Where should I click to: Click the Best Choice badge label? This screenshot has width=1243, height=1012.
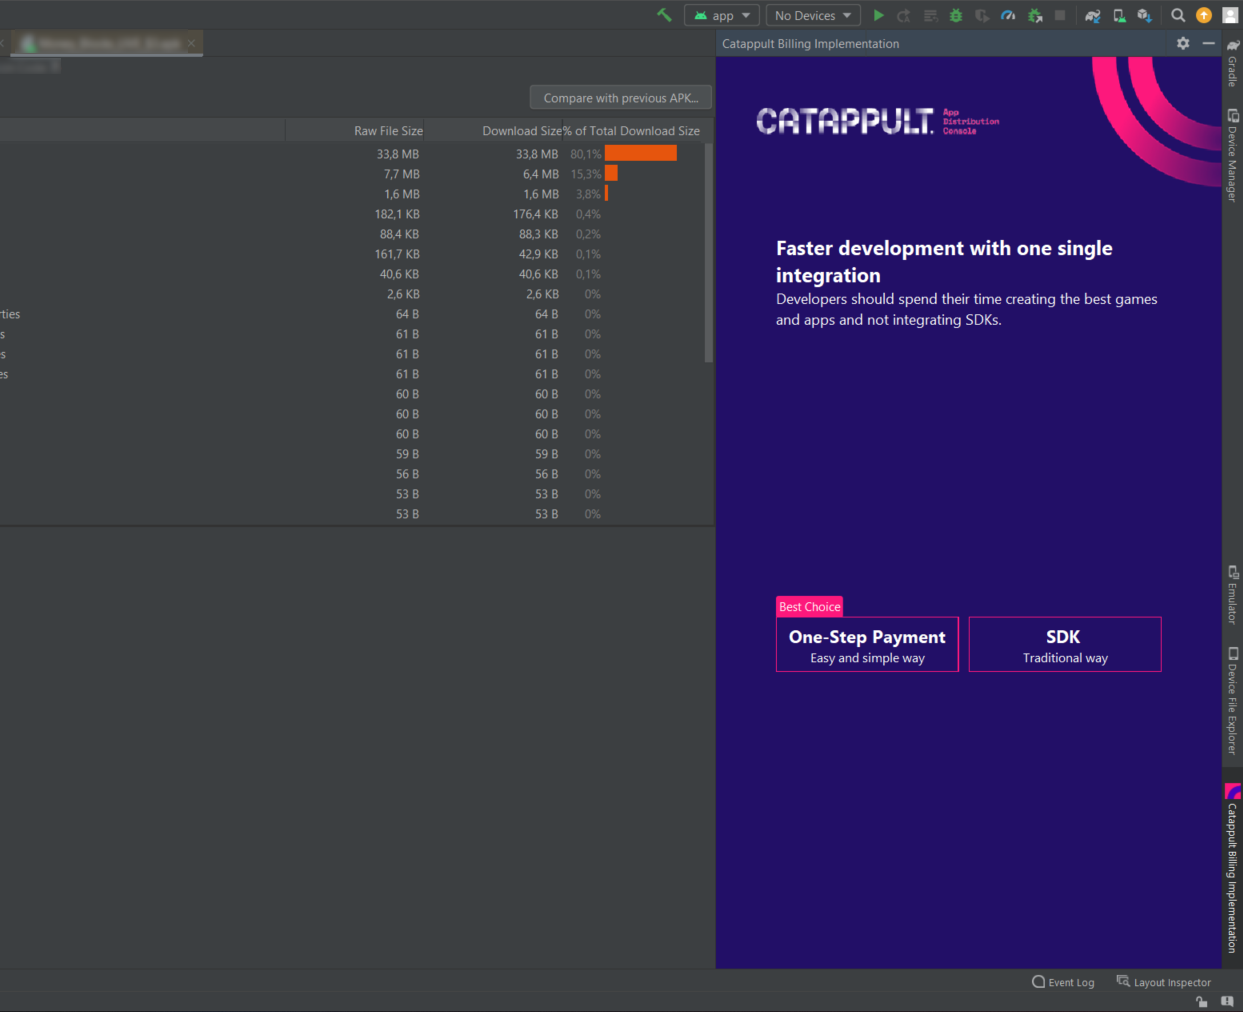[x=810, y=607]
